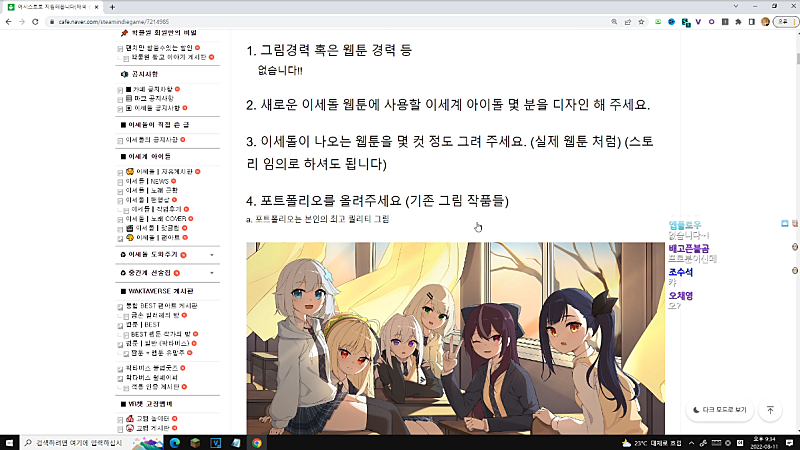Select the Naver cafe browser tab
The image size is (800, 450).
click(x=53, y=7)
